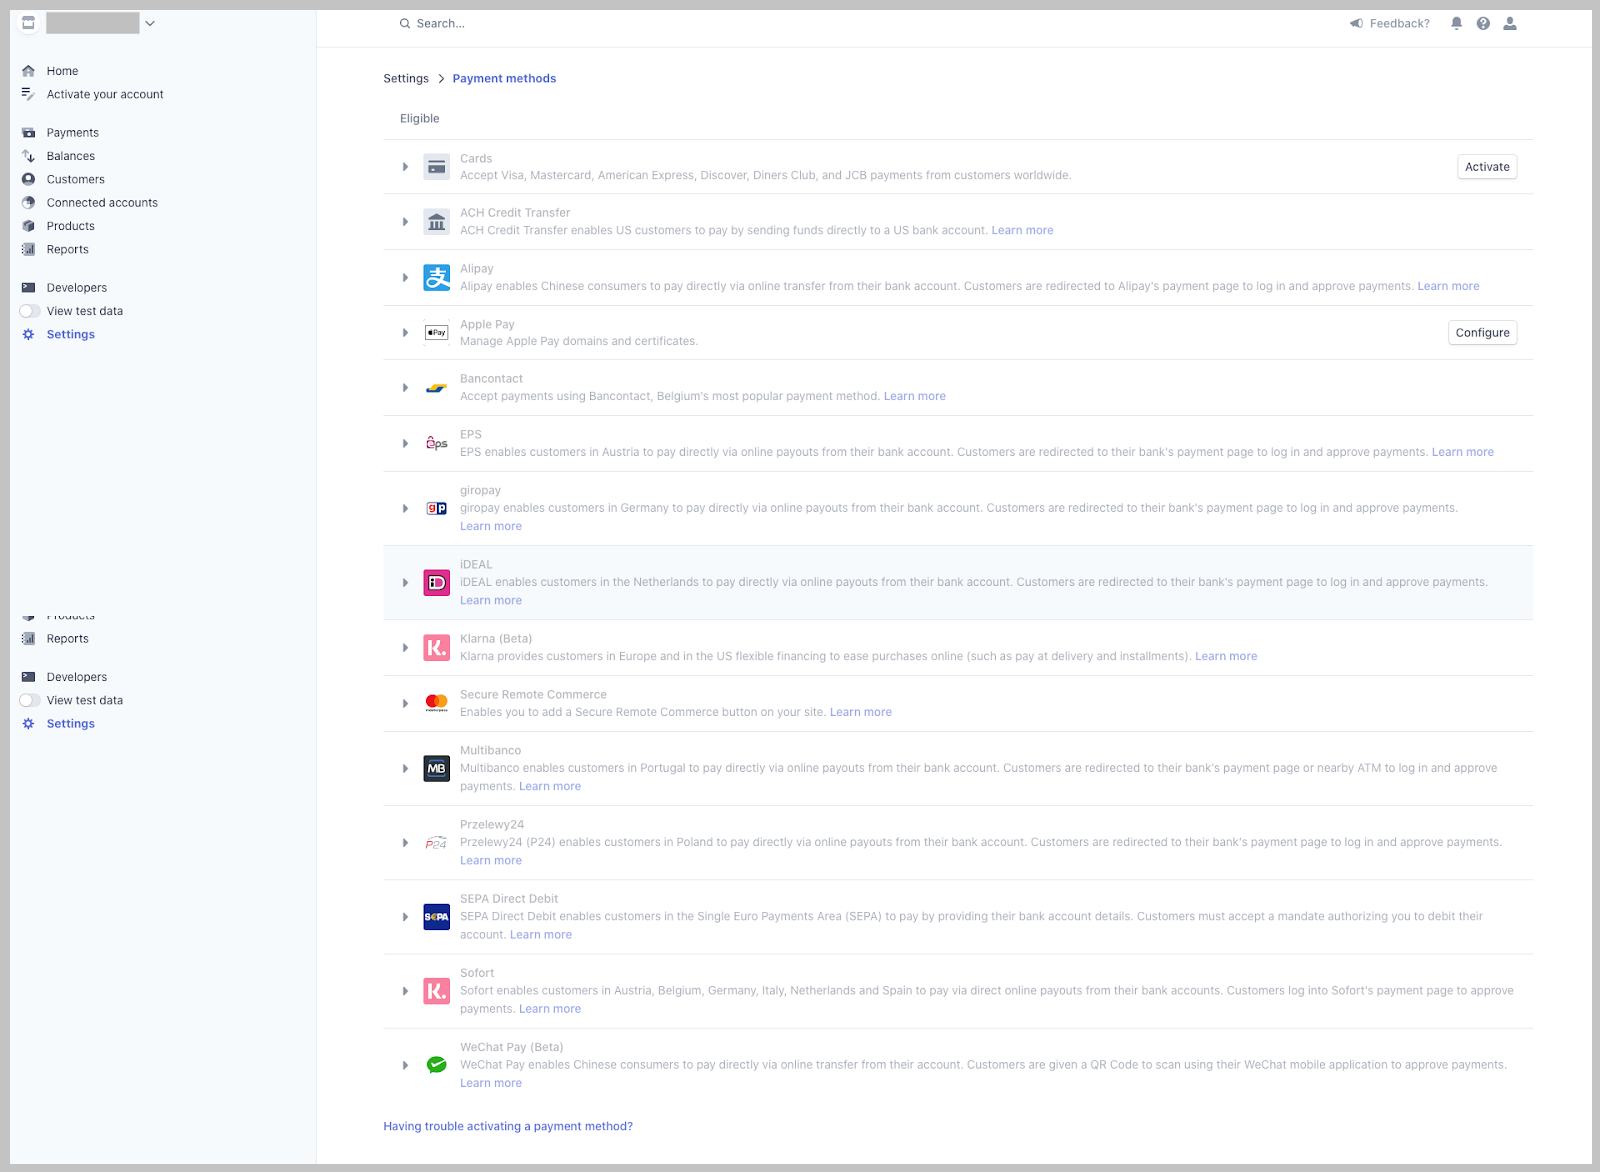Expand the Cards payment method row
Viewport: 1600px width, 1172px height.
[405, 167]
